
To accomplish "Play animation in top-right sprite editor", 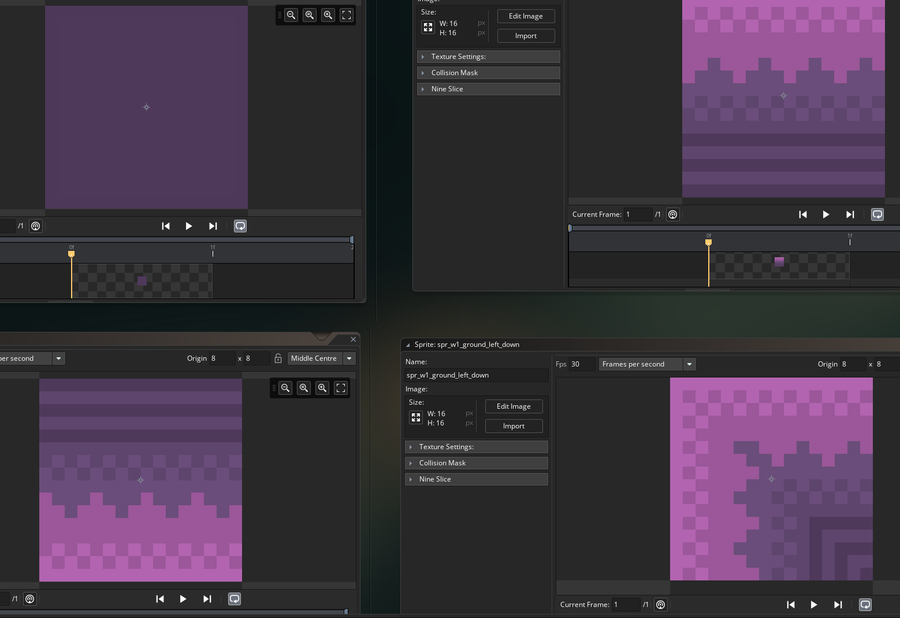I will pos(826,215).
